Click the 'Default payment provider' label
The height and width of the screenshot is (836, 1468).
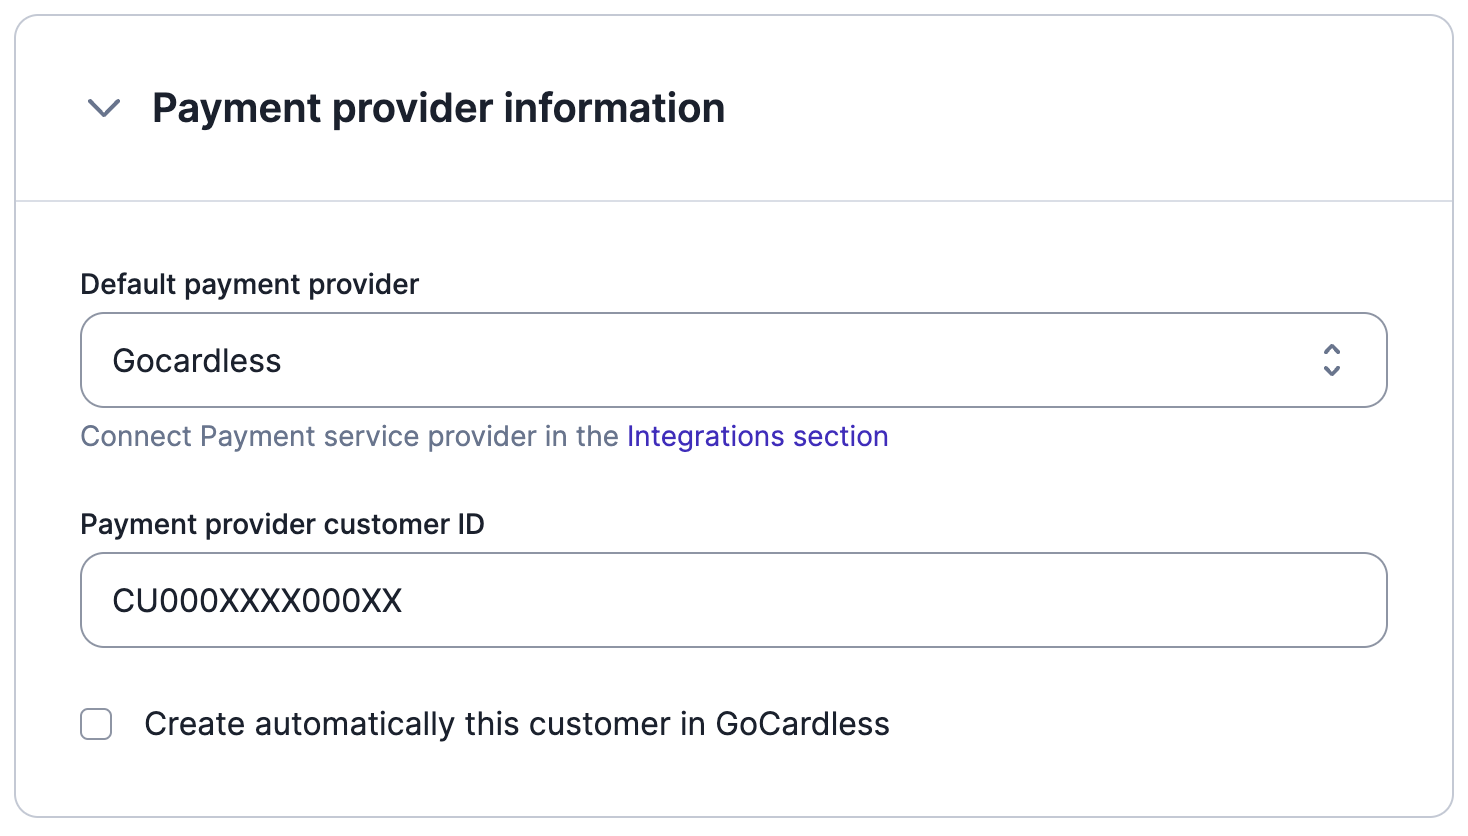tap(250, 285)
